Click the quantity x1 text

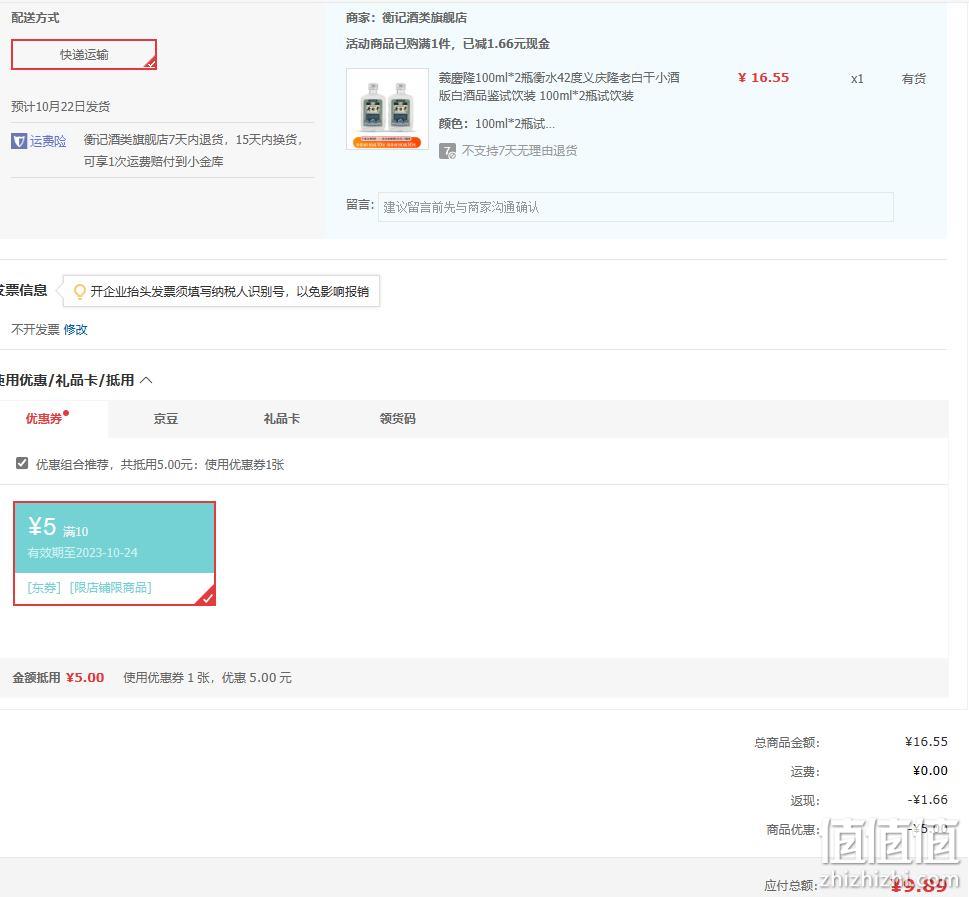(857, 79)
